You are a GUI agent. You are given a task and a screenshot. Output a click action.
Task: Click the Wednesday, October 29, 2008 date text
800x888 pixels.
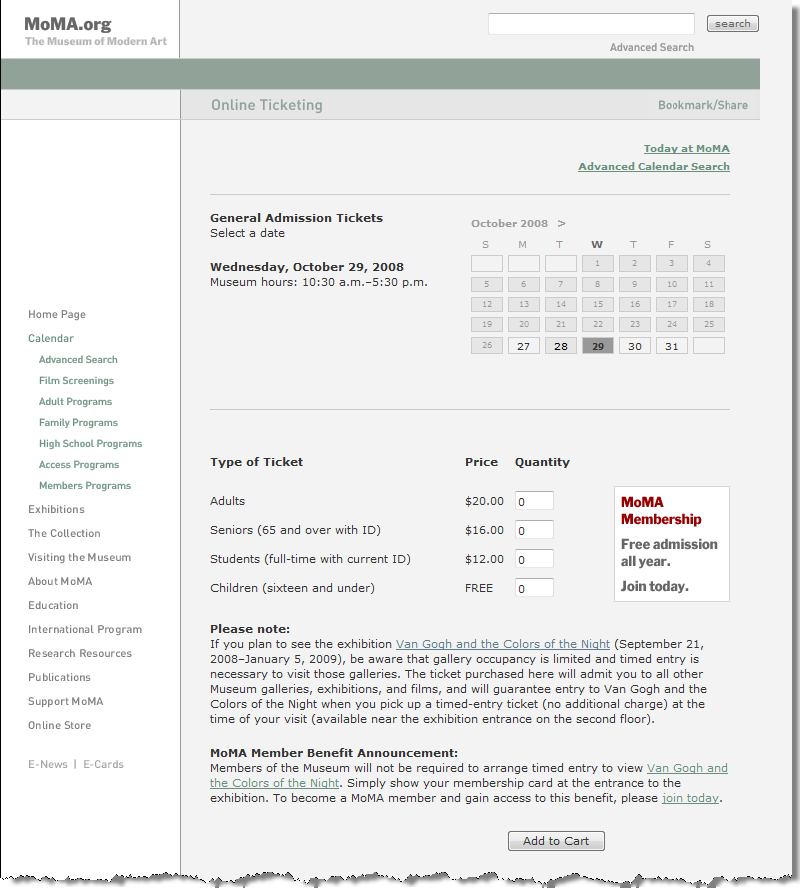pos(307,267)
